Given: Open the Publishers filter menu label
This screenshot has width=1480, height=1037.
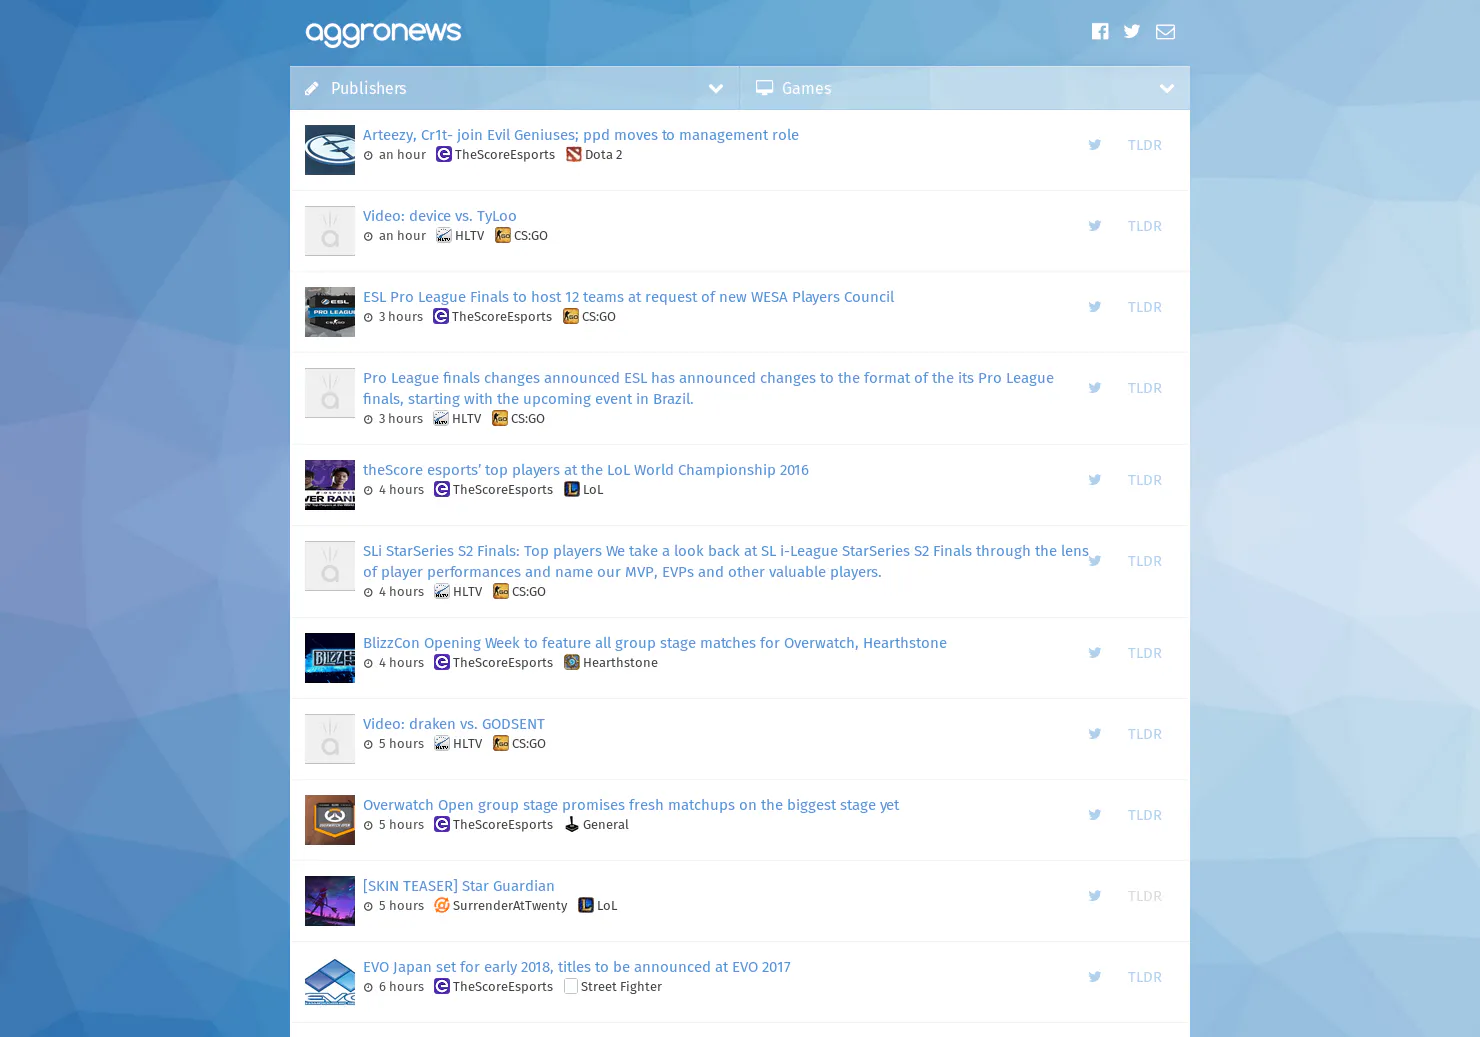Looking at the screenshot, I should click(x=368, y=88).
